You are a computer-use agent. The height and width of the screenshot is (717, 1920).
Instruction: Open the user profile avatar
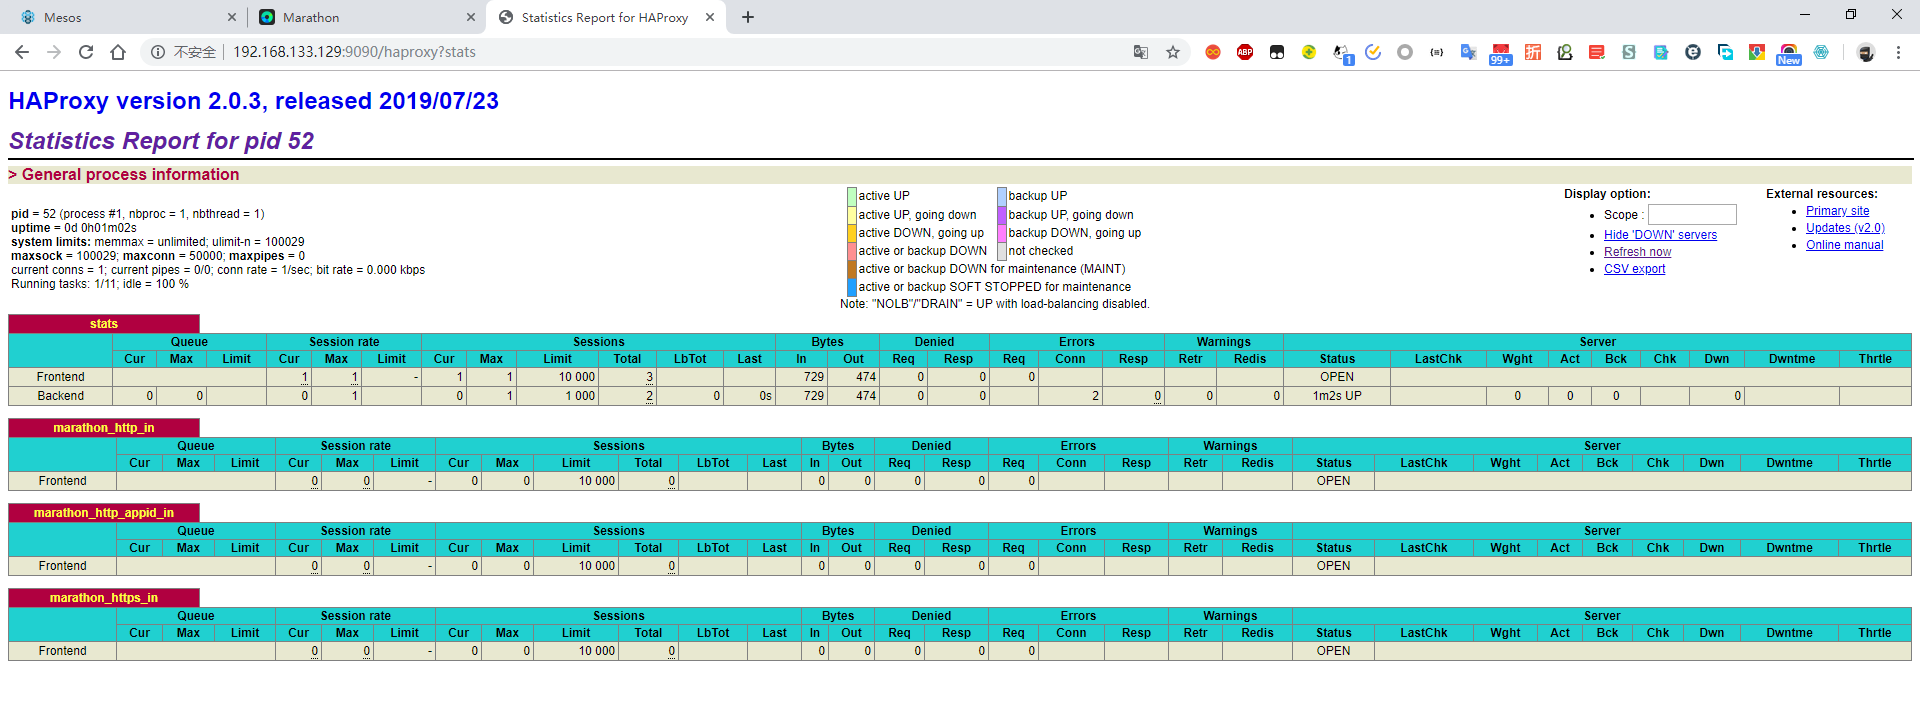pos(1866,52)
